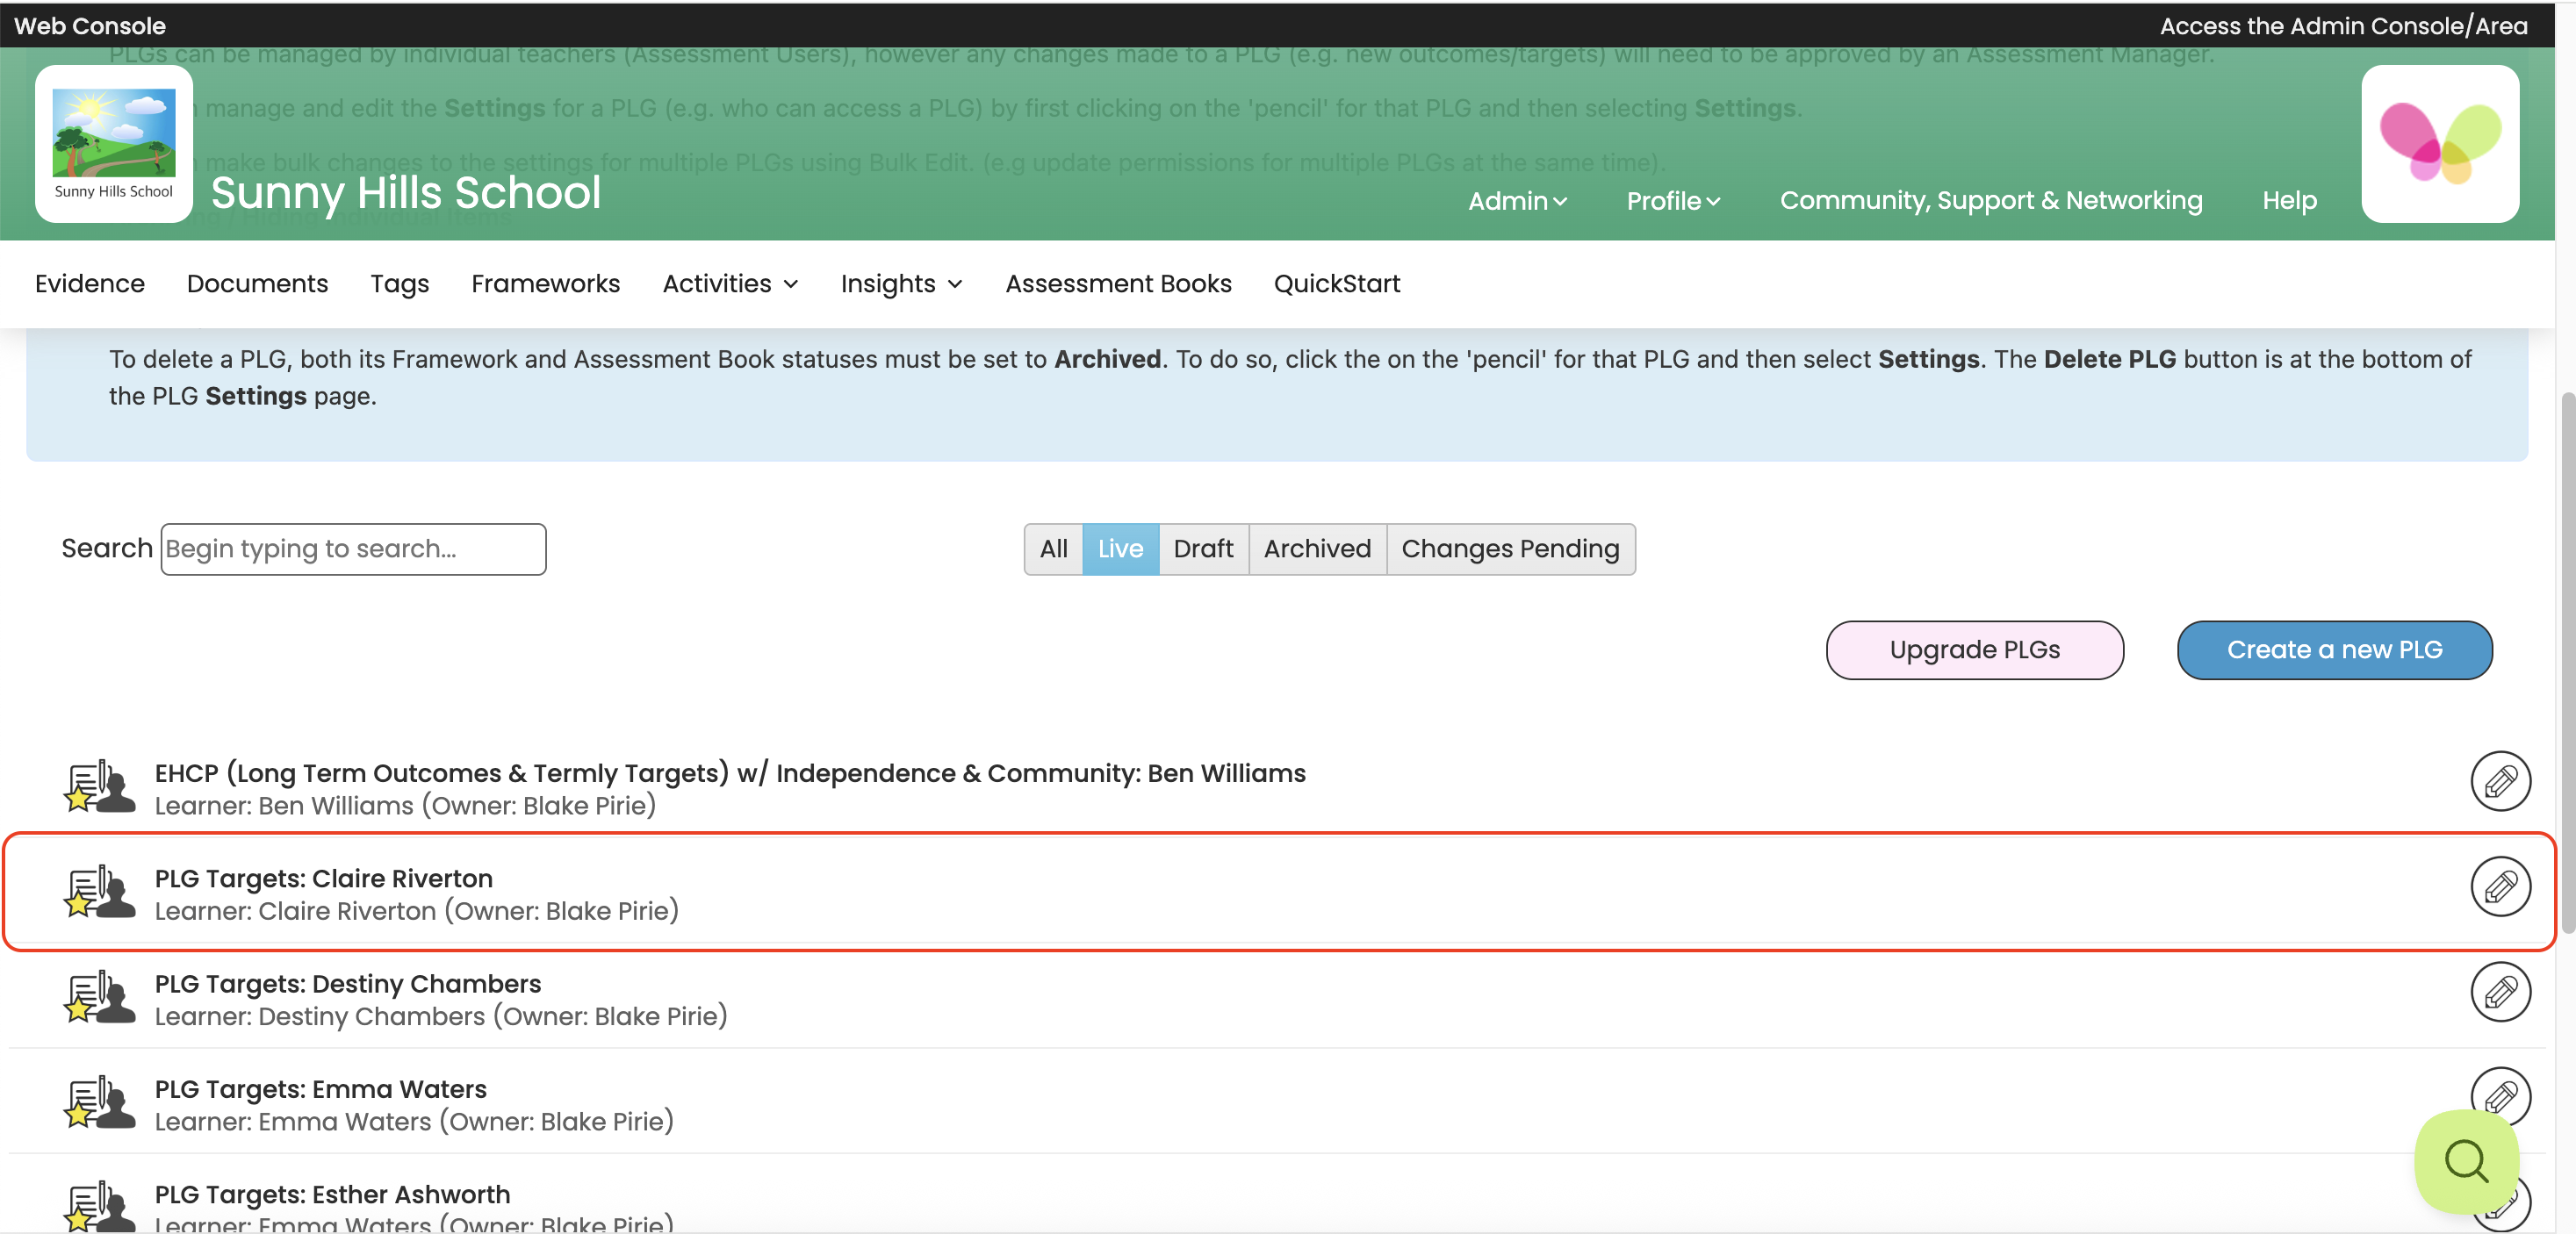Click Create a new PLG button

(2333, 650)
